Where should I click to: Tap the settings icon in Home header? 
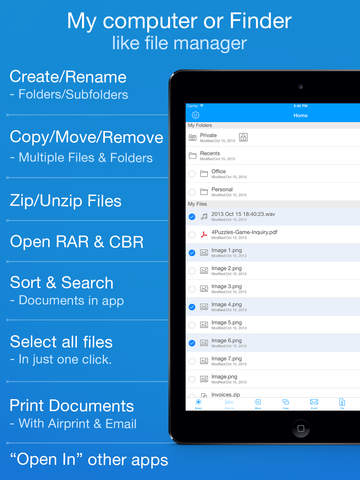click(196, 115)
